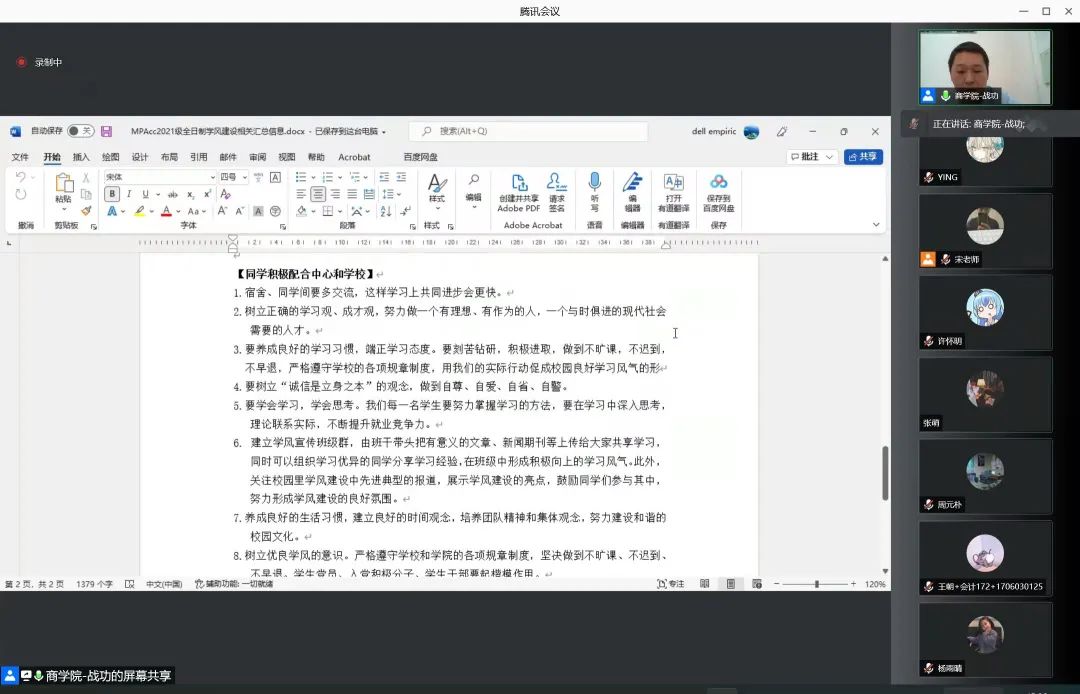Click the clear formatting eraser icon
1080x694 pixels.
coord(225,194)
